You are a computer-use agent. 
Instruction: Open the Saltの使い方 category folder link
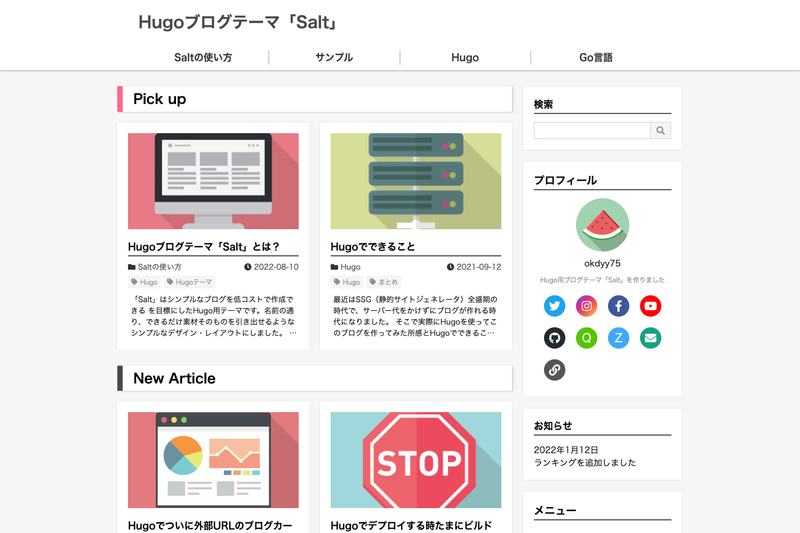pos(155,267)
